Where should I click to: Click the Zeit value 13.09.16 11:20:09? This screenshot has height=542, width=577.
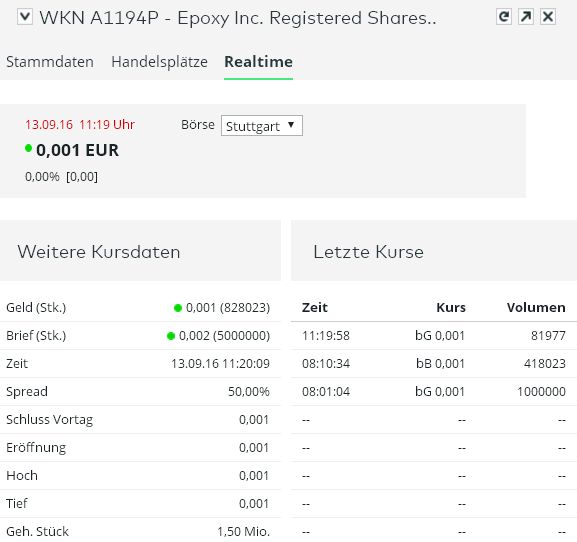pyautogui.click(x=220, y=364)
